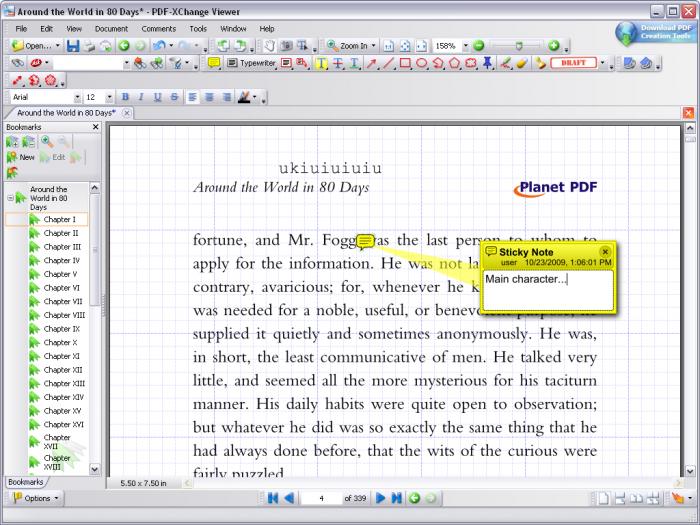Open the zoom percentage dropdown showing 158%
The height and width of the screenshot is (525, 700).
pos(464,46)
